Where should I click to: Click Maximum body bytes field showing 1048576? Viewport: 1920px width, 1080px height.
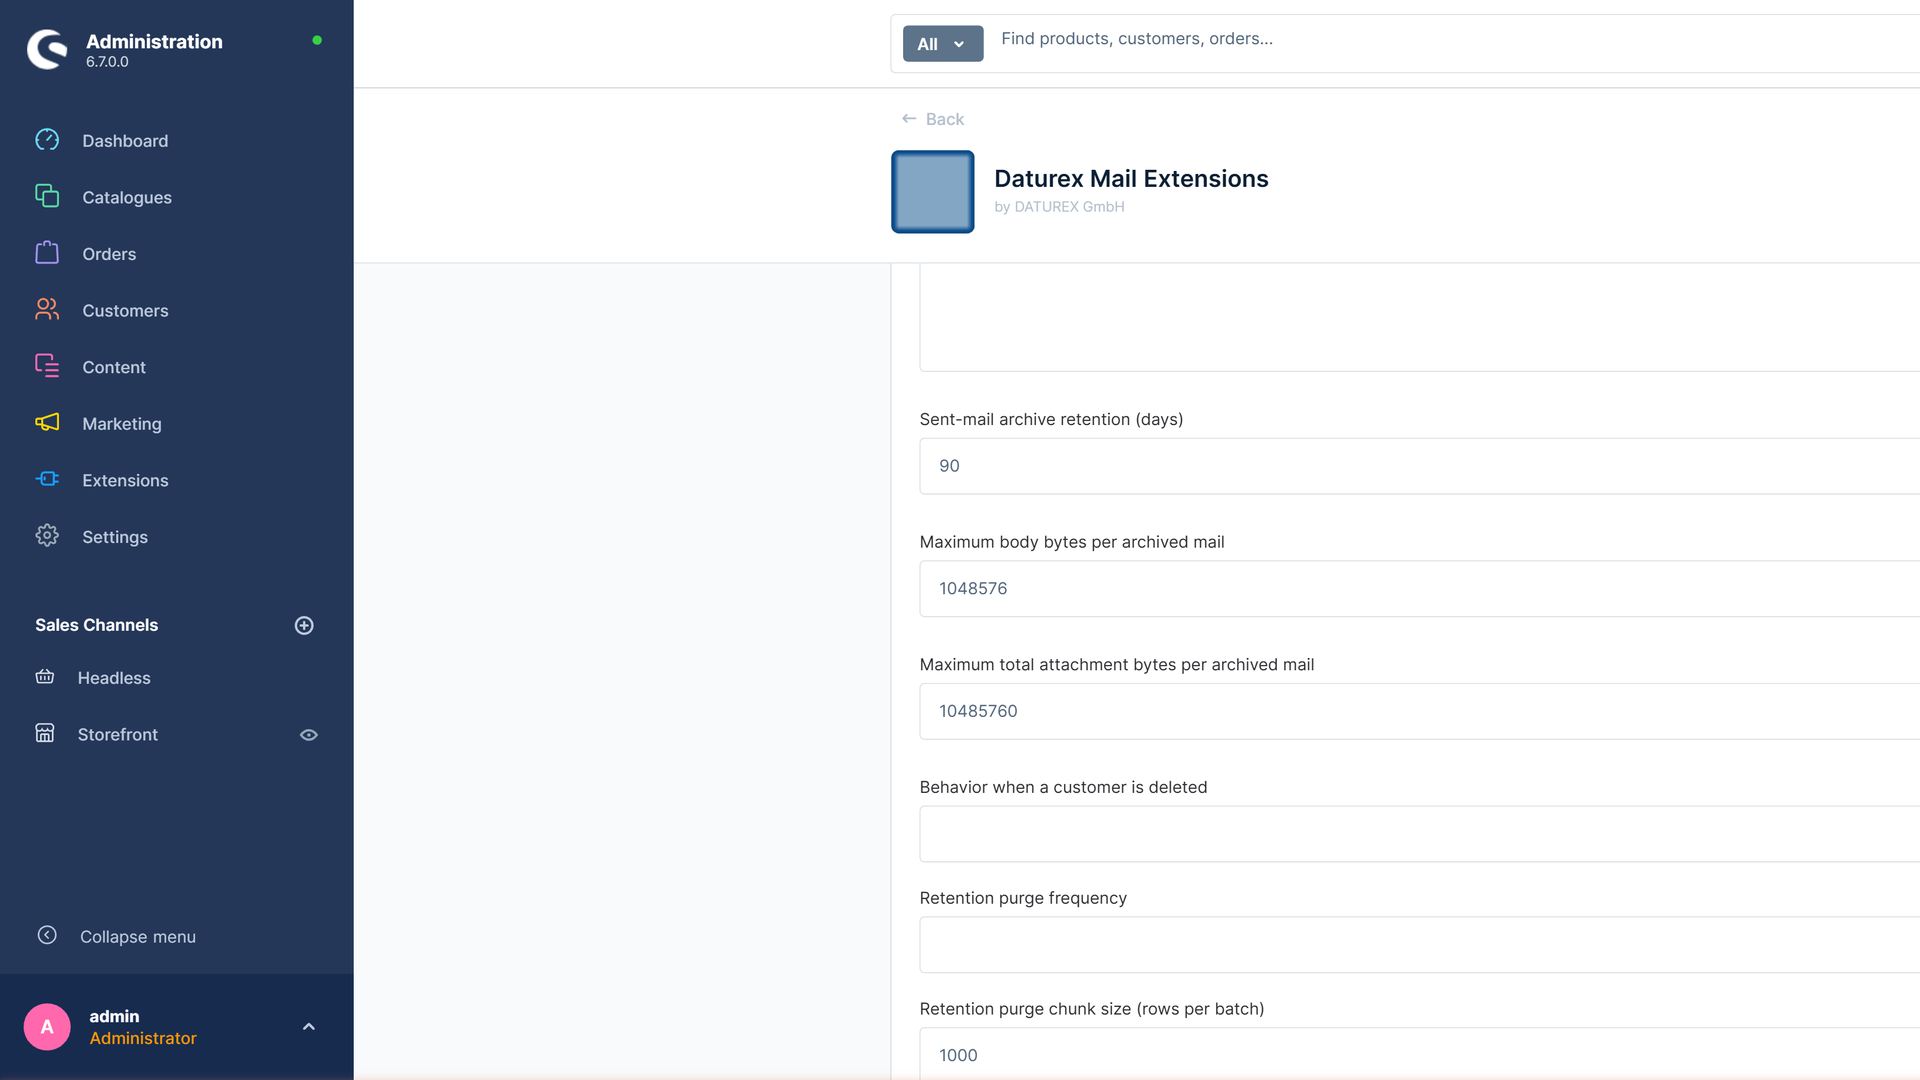(1420, 589)
